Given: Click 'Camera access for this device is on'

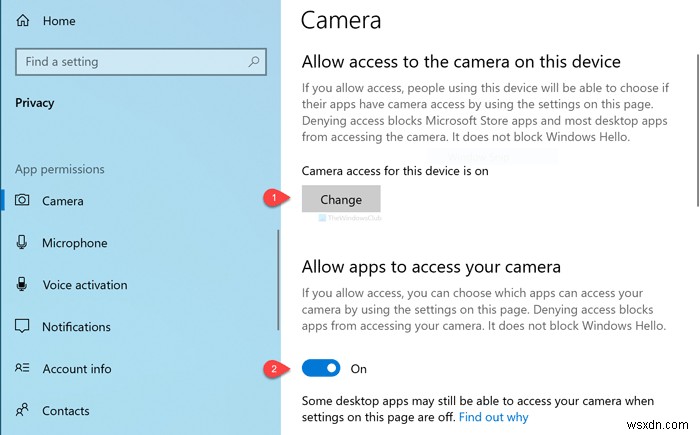Looking at the screenshot, I should pos(395,171).
